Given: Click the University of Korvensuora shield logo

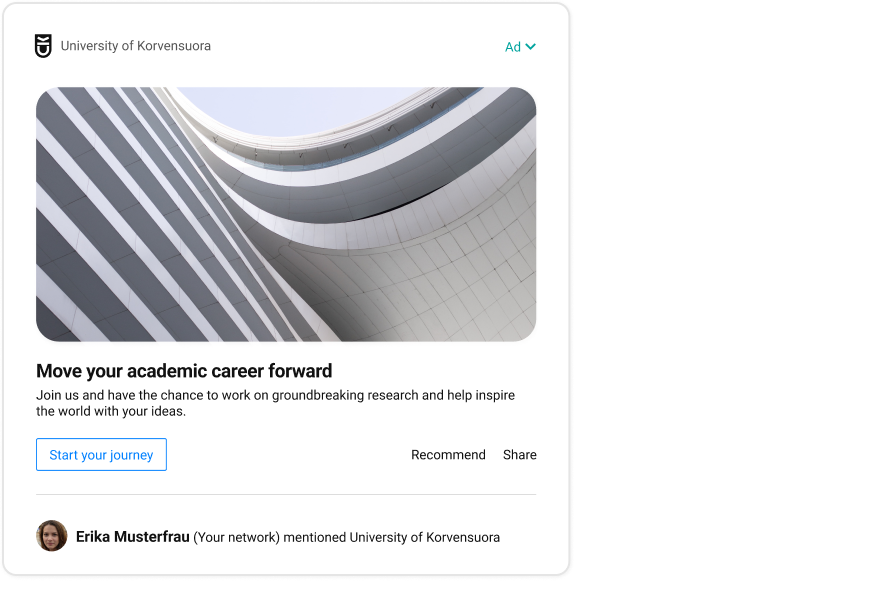Looking at the screenshot, I should [x=42, y=45].
